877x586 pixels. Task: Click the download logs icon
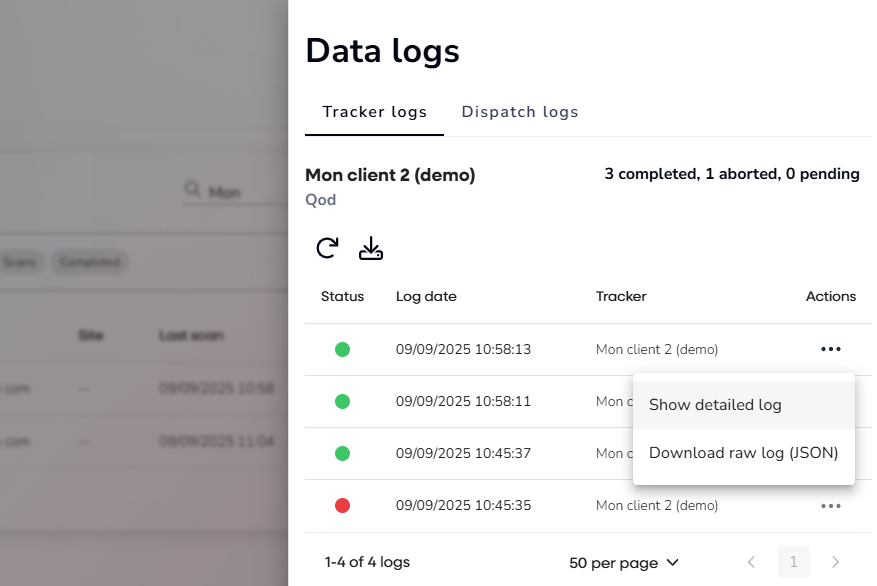[371, 248]
